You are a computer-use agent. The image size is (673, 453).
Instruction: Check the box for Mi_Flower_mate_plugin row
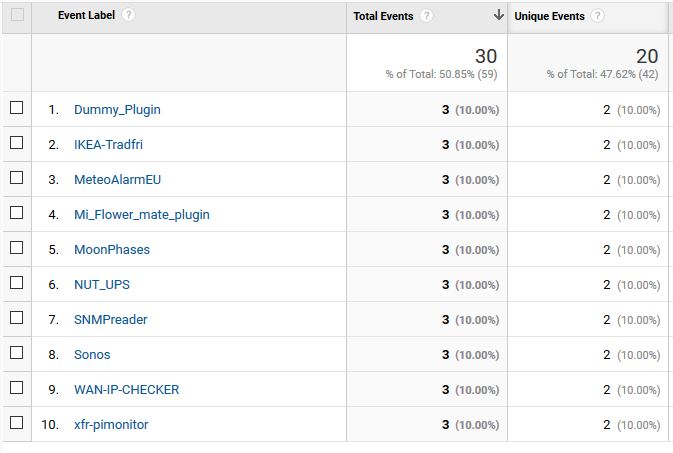click(16, 213)
